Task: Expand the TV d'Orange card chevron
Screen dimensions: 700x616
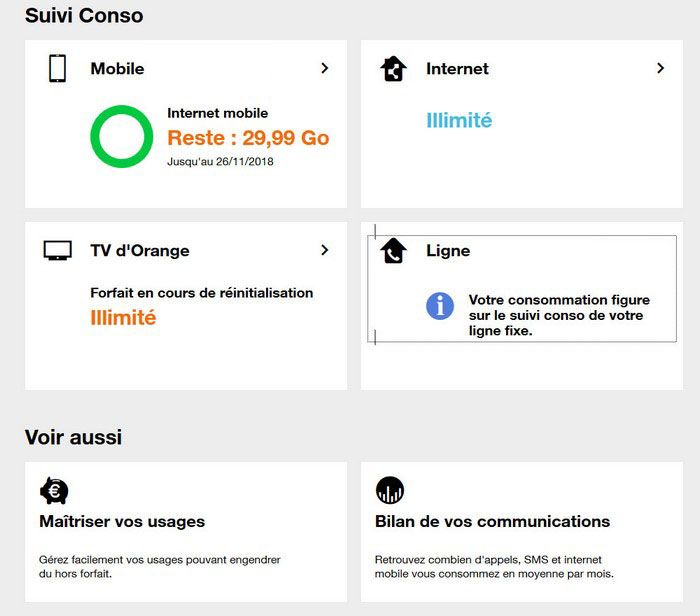Action: tap(324, 250)
